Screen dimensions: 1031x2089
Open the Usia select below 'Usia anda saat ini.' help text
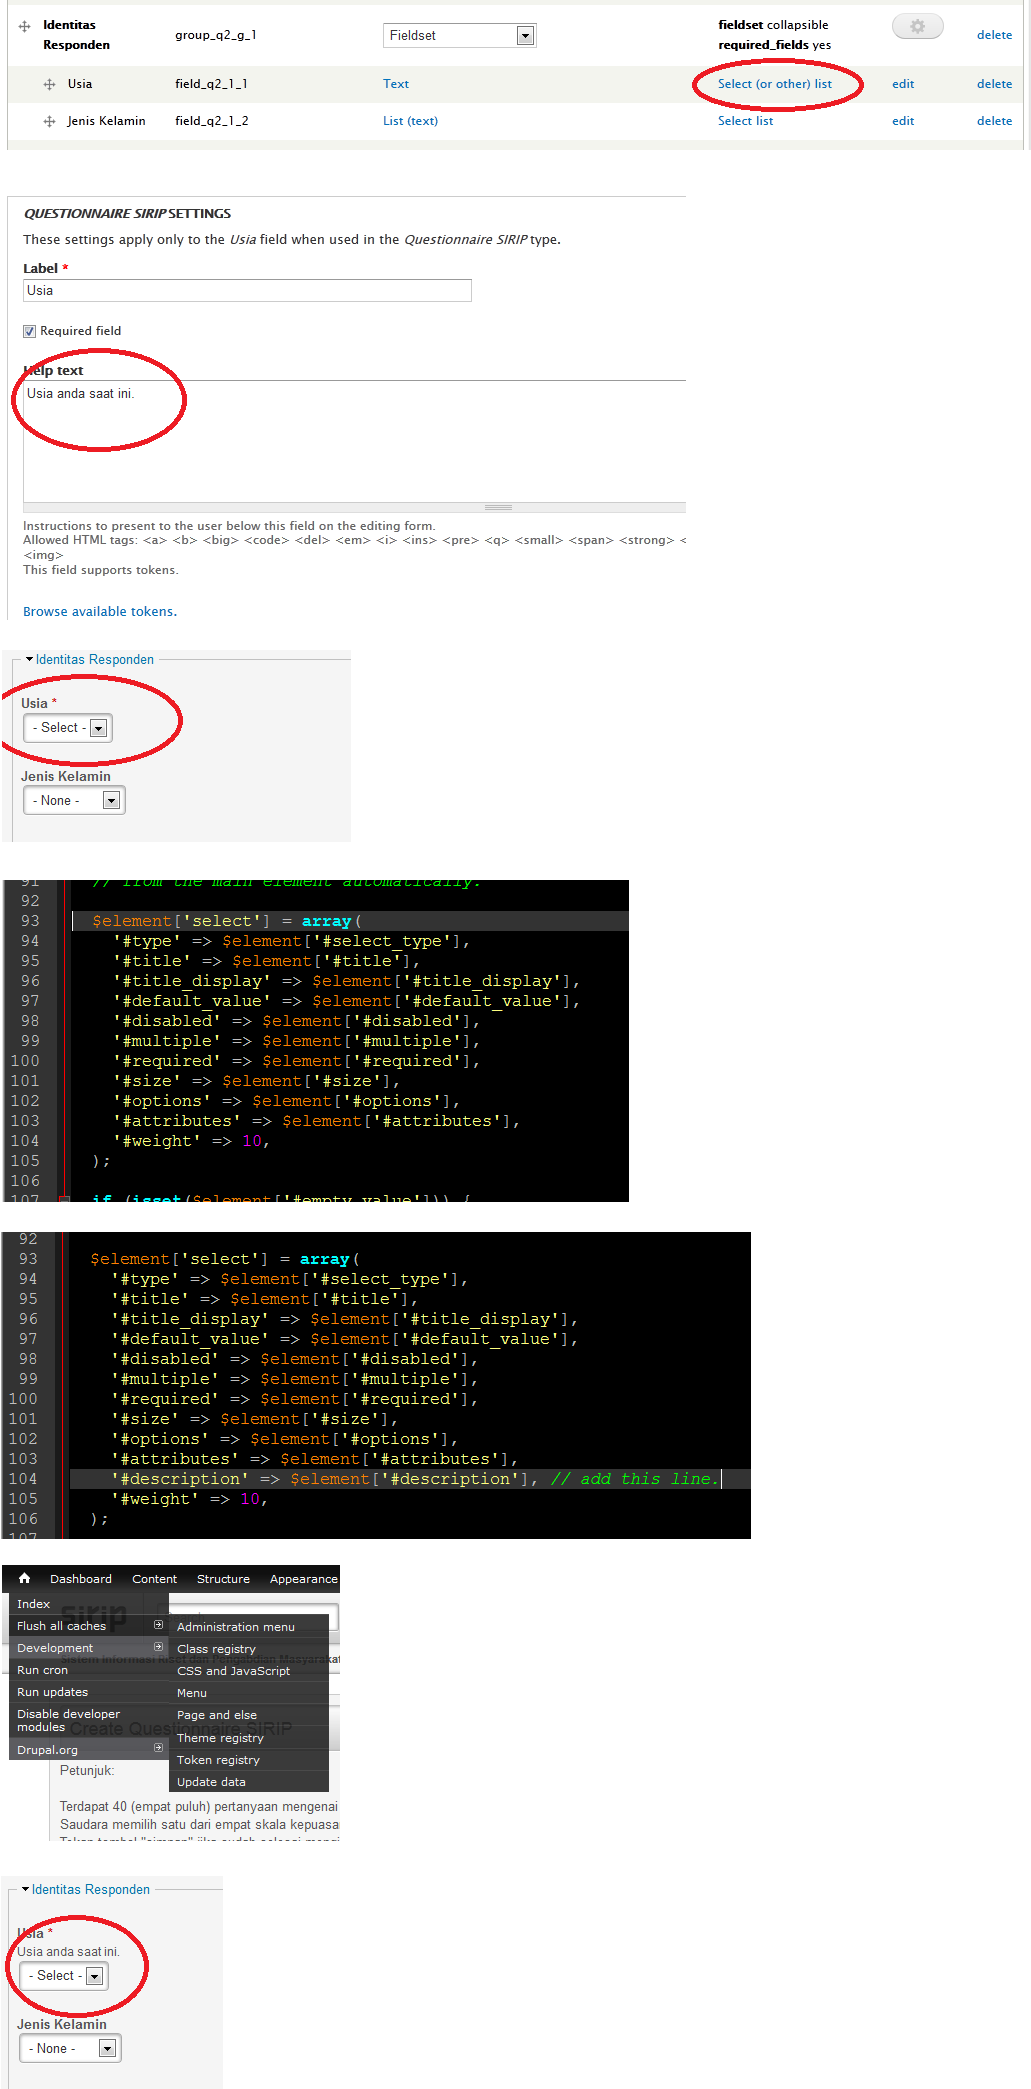pyautogui.click(x=66, y=1975)
